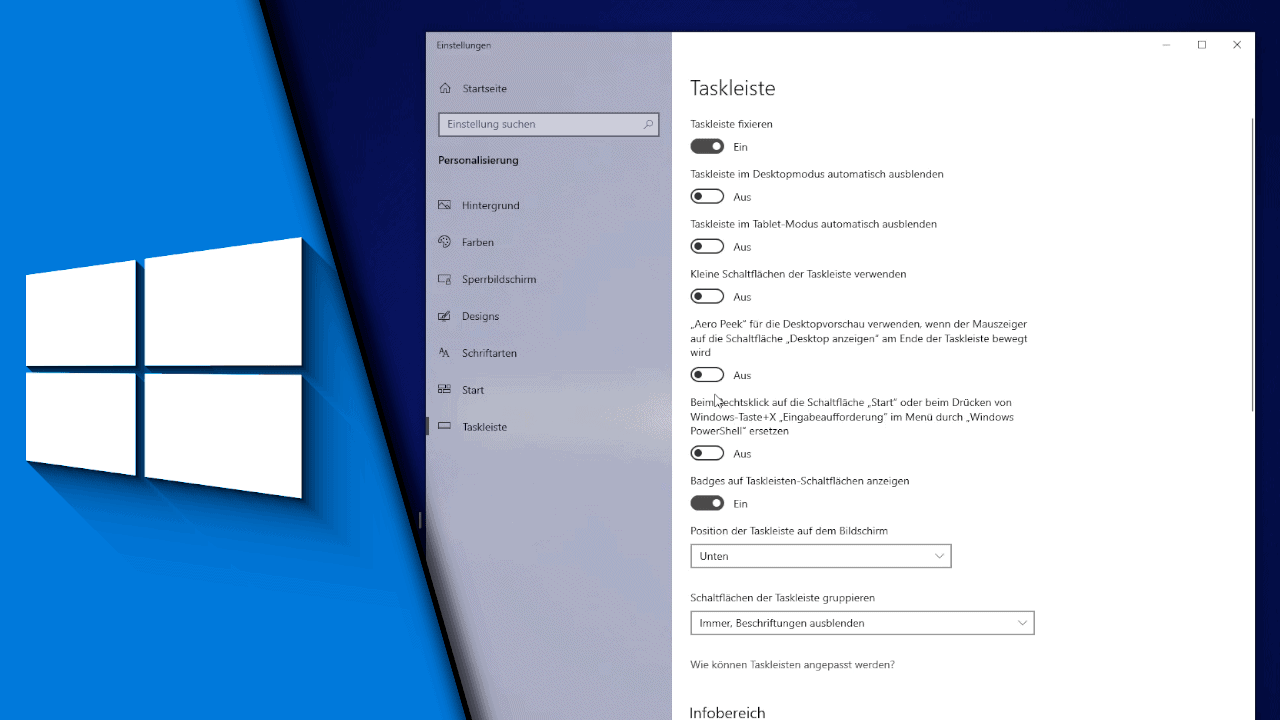Open the 'Schaltflächen der Taskleiste gruppieren' dropdown
The width and height of the screenshot is (1280, 720).
tap(862, 622)
